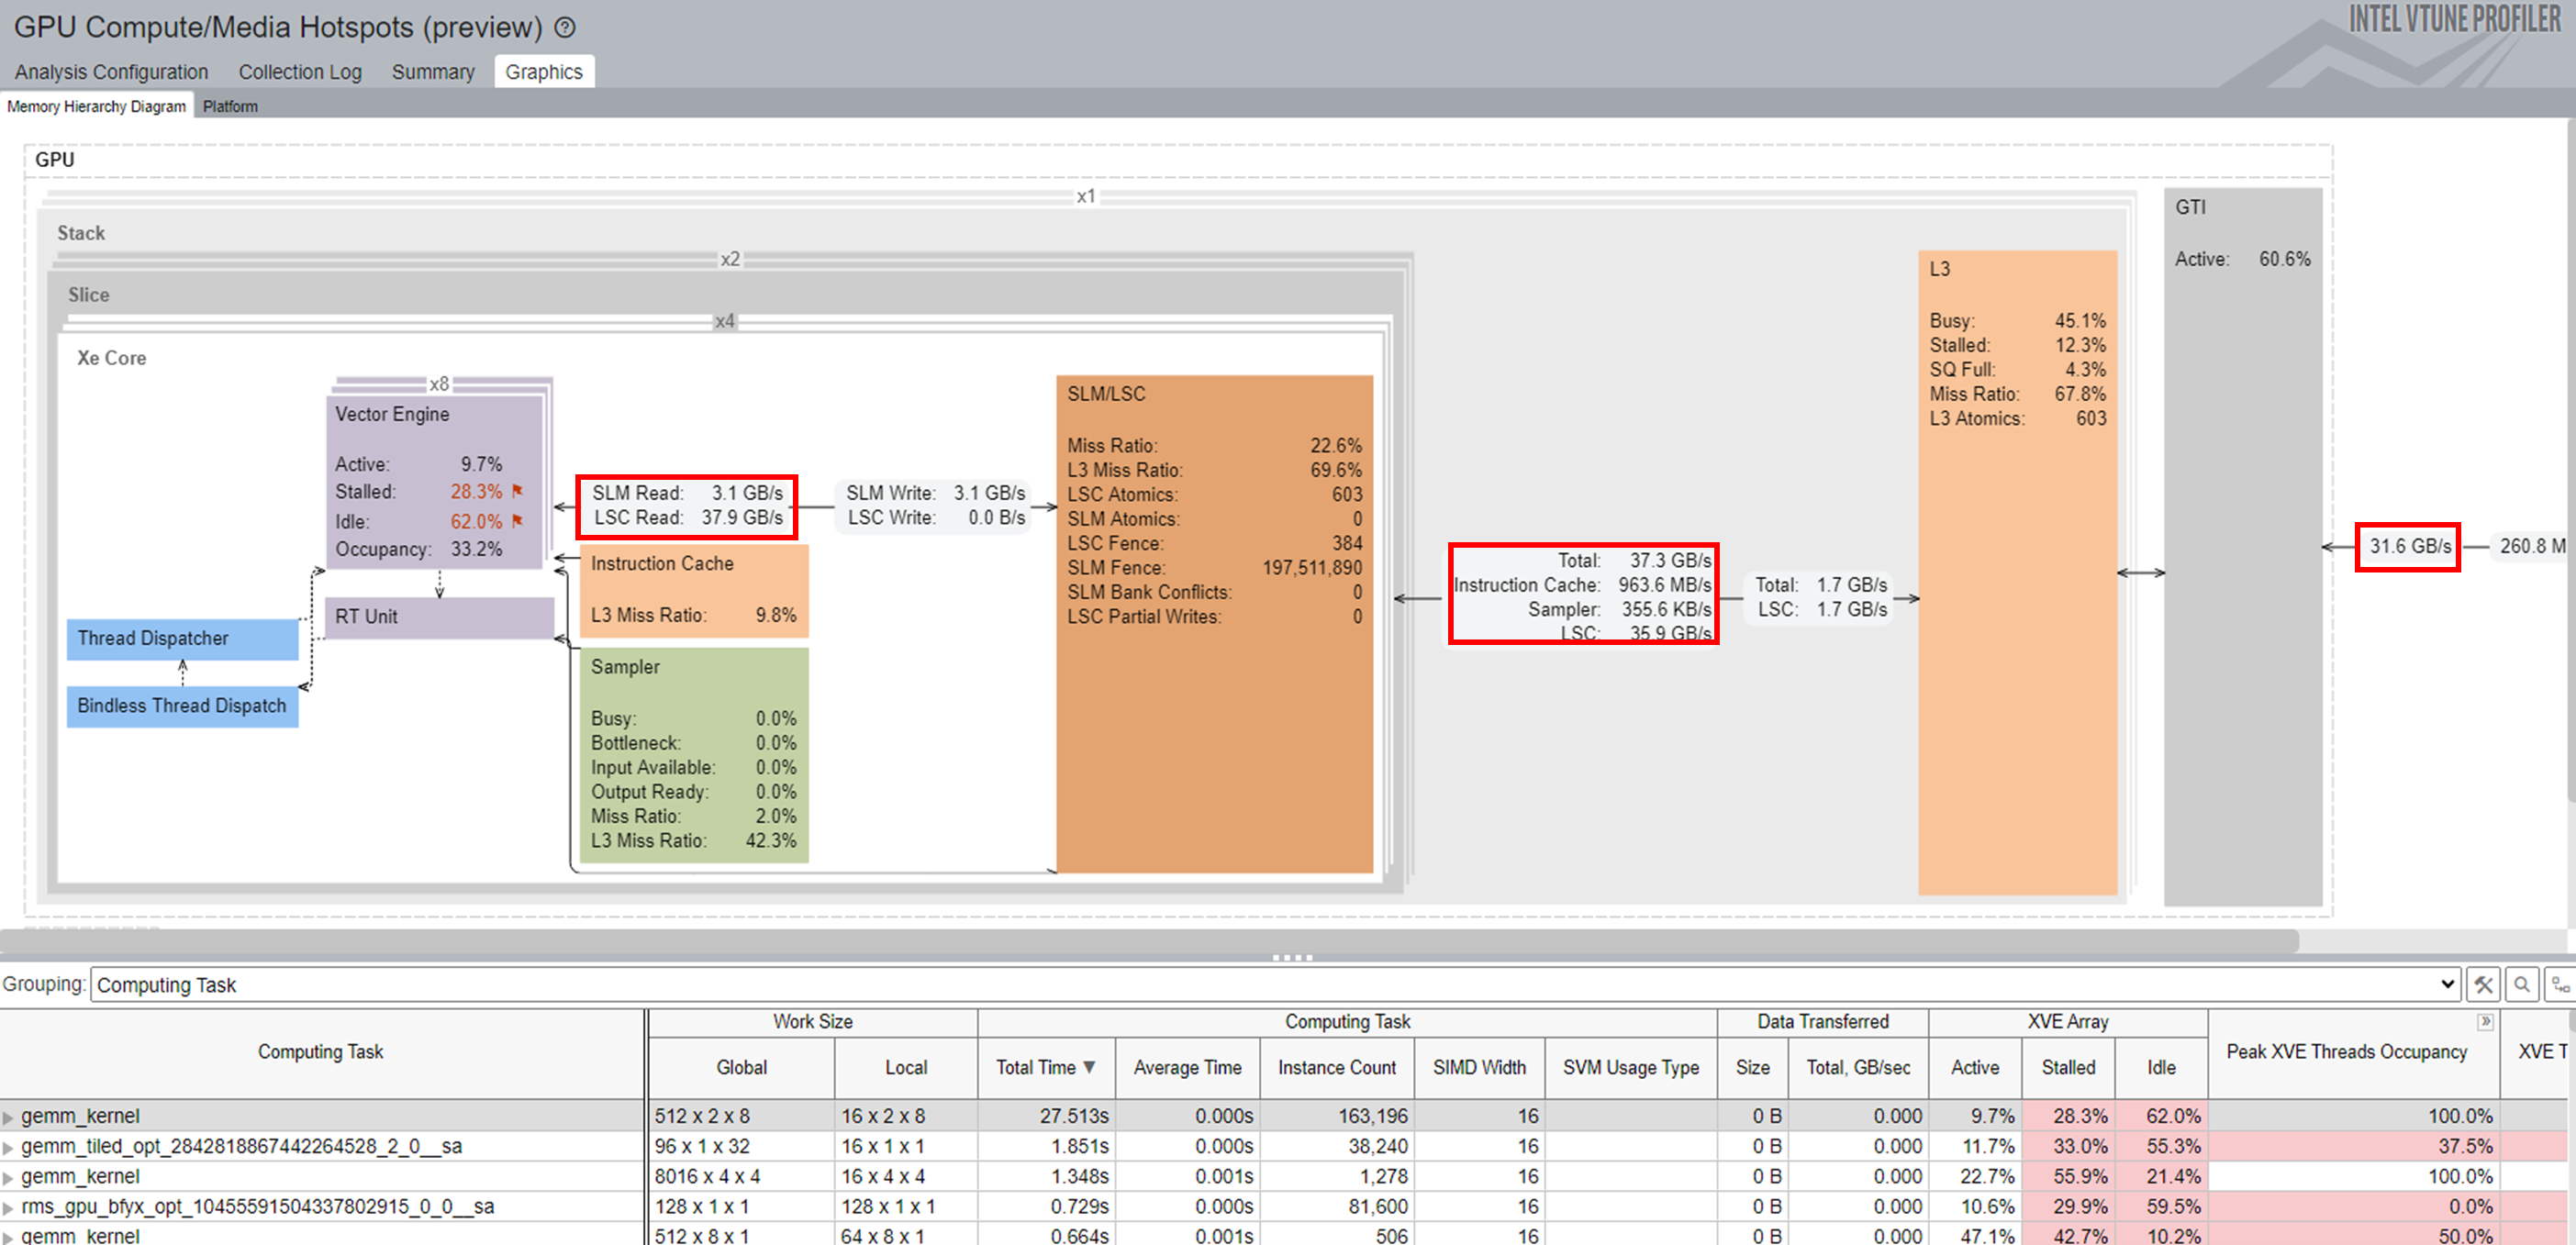
Task: Expand the rms_gpu_bfyx_opt row
Action: tap(8, 1207)
